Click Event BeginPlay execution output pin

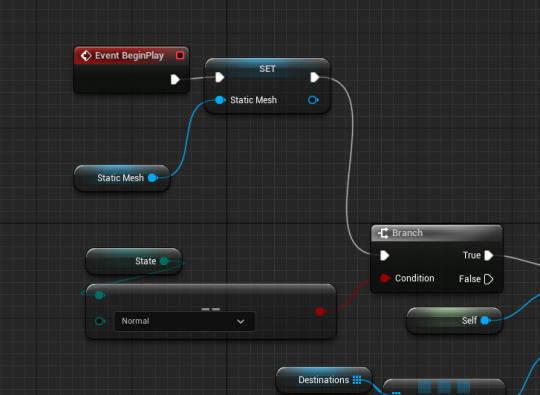[175, 80]
